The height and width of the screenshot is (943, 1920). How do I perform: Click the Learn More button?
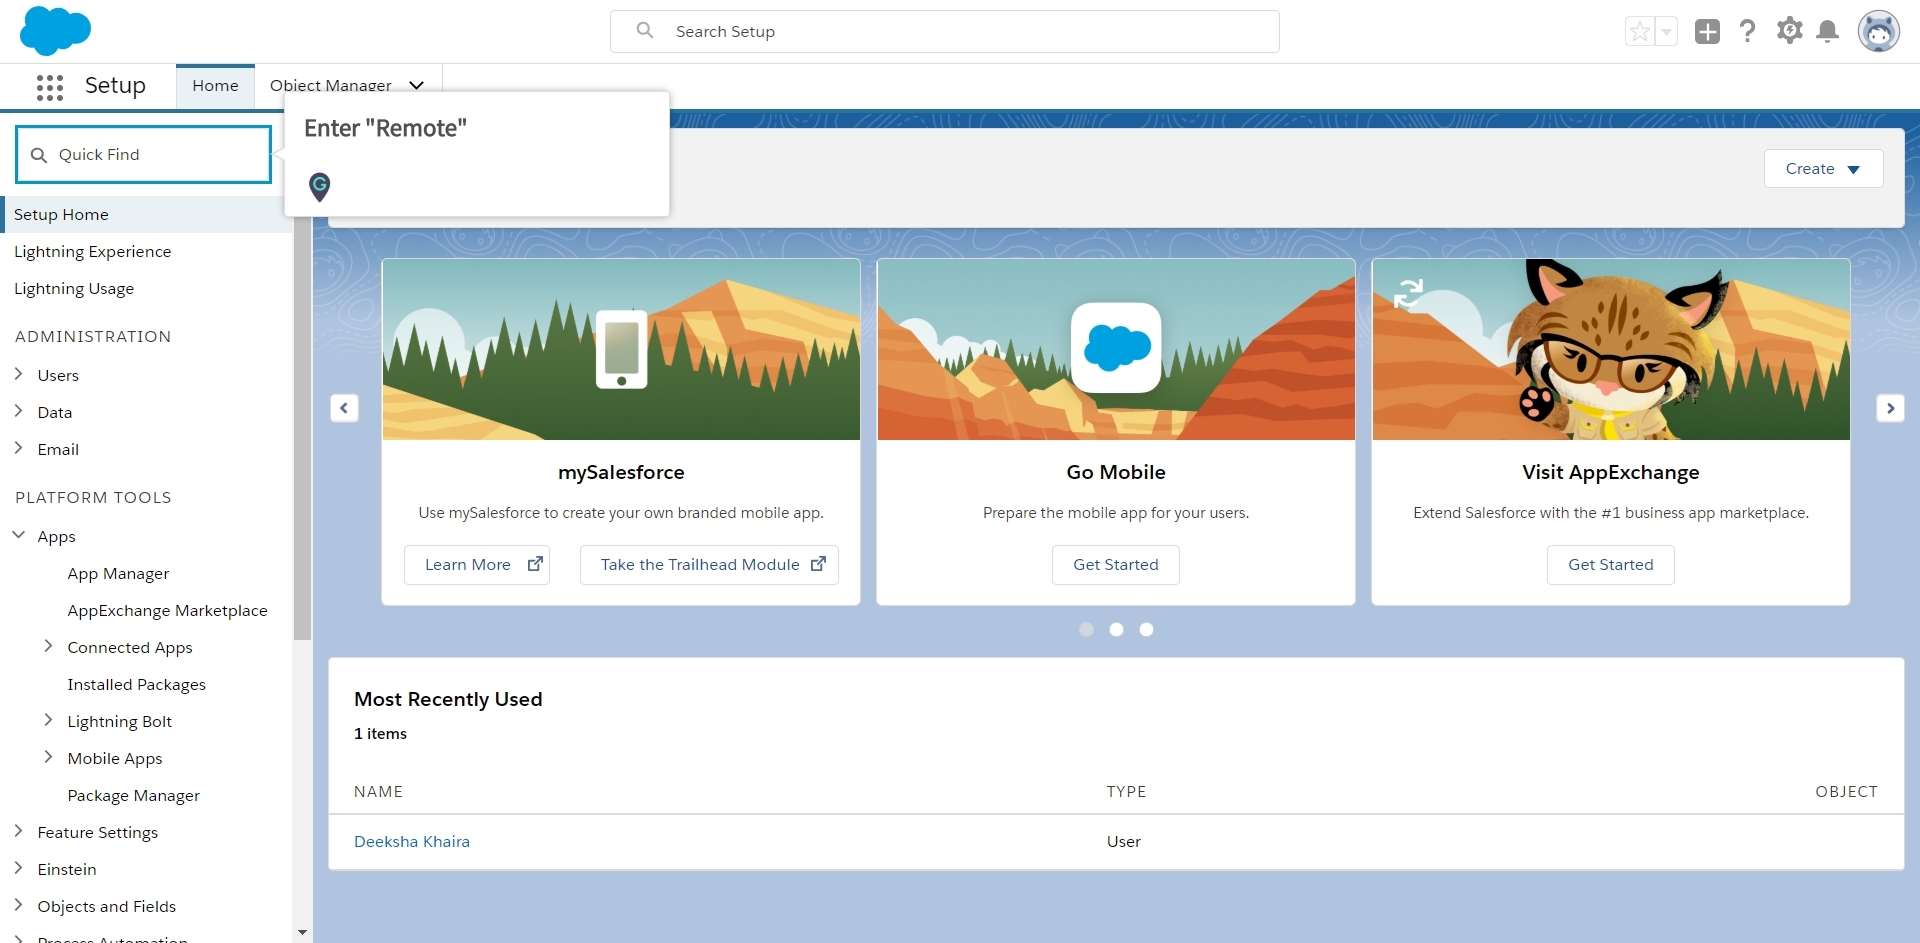point(477,564)
